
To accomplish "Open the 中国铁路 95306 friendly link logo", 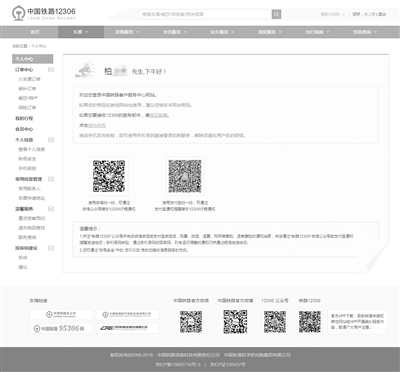I will (61, 328).
